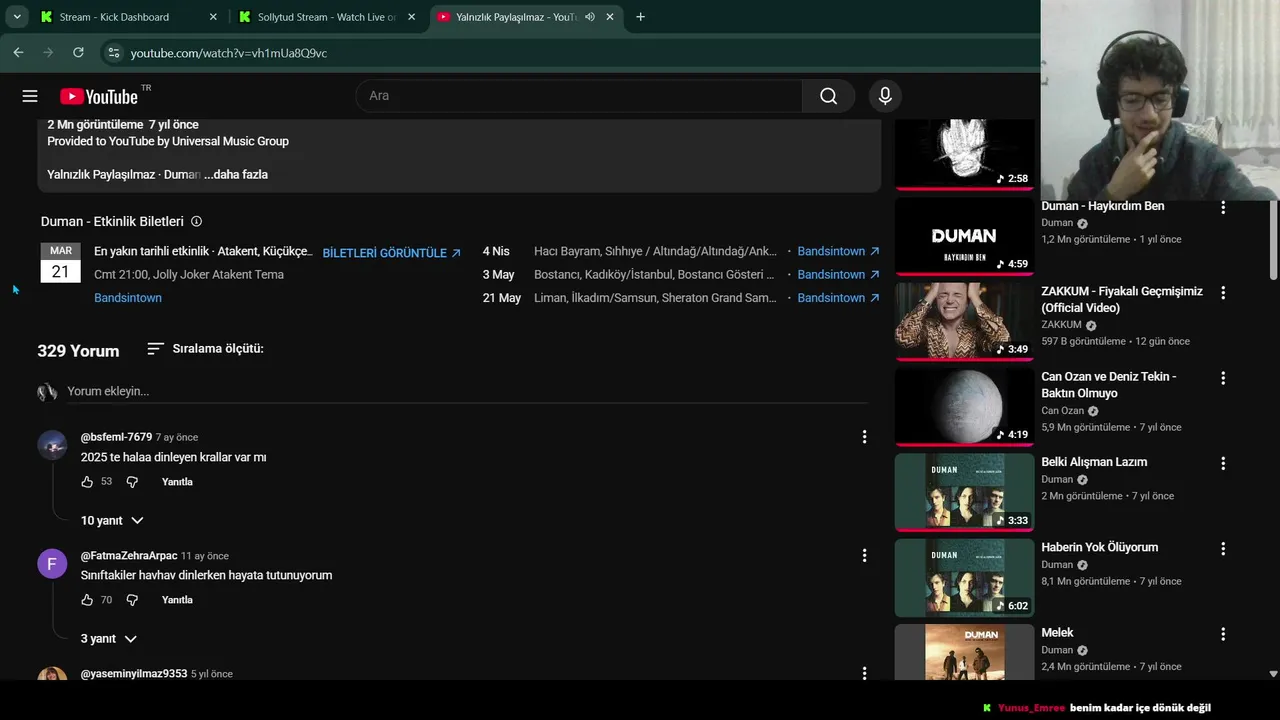Reload the page with refresh icon
The height and width of the screenshot is (720, 1280).
coord(78,53)
